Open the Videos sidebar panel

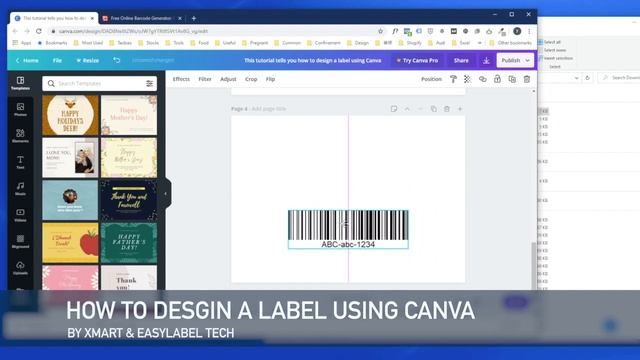20,215
